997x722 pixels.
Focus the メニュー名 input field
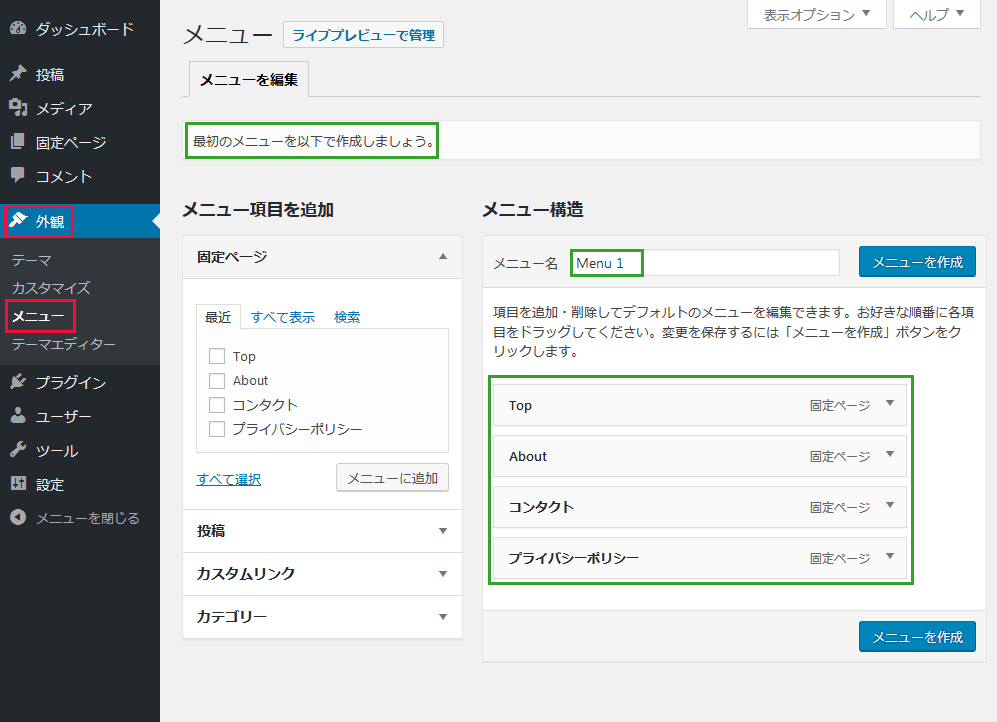pyautogui.click(x=705, y=262)
